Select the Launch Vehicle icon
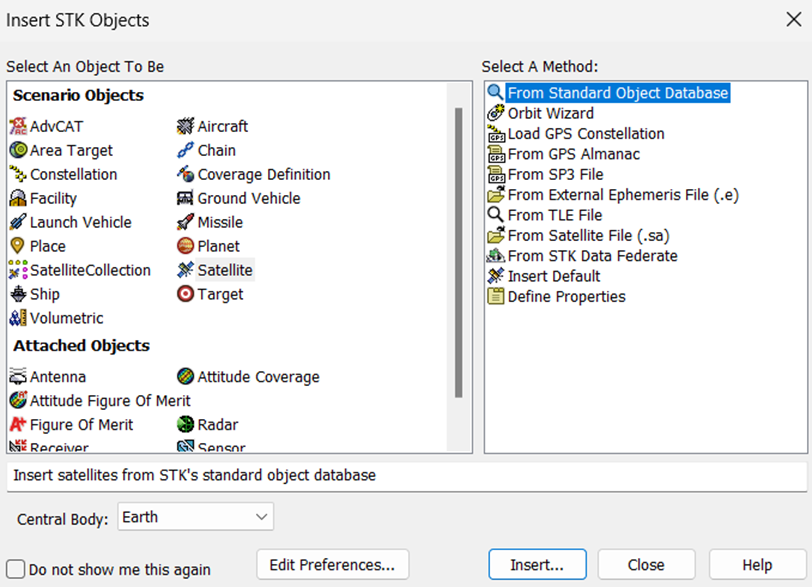This screenshot has width=812, height=587. click(18, 222)
